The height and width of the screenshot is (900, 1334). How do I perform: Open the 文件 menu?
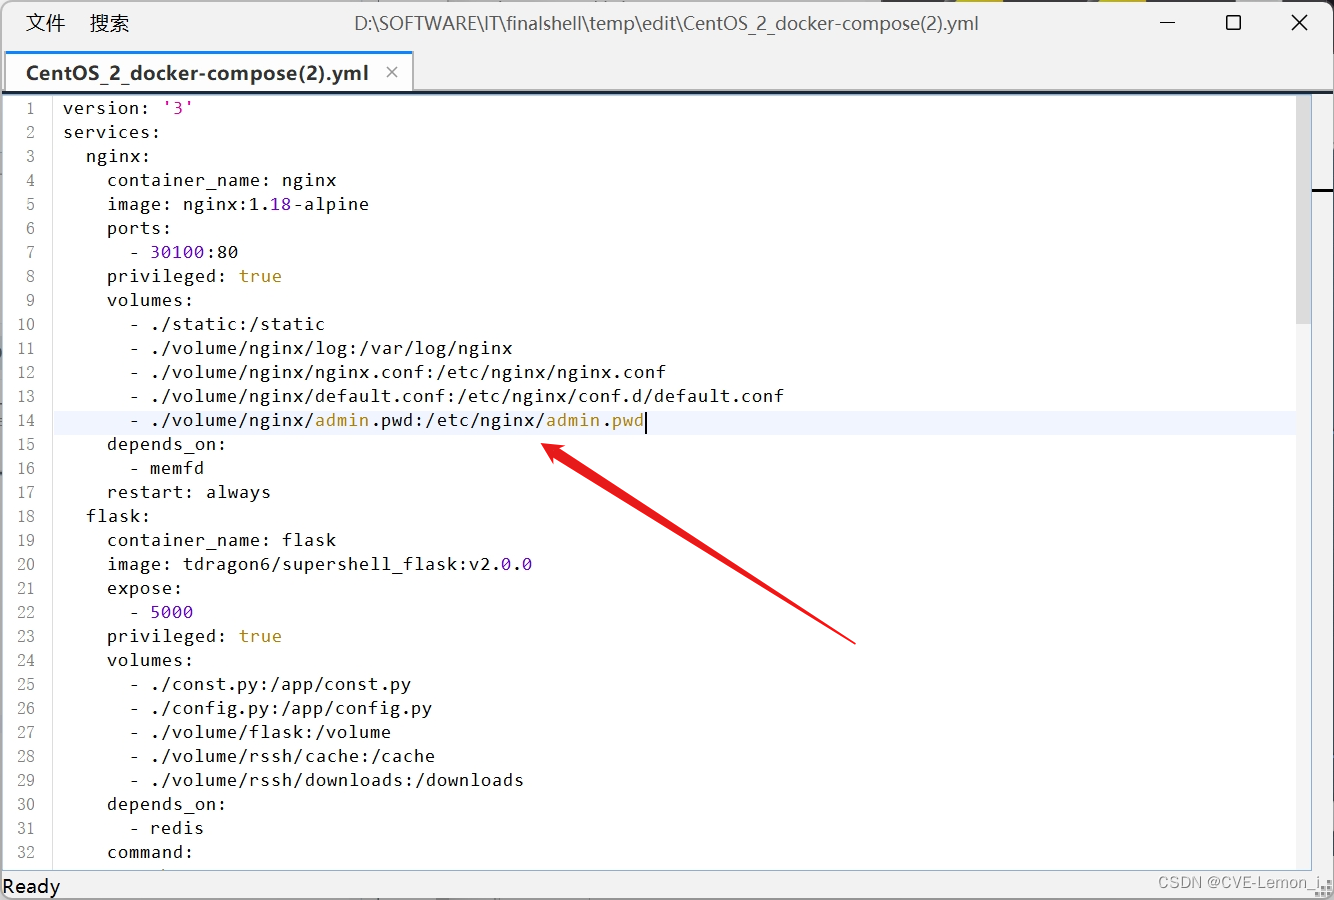(45, 23)
